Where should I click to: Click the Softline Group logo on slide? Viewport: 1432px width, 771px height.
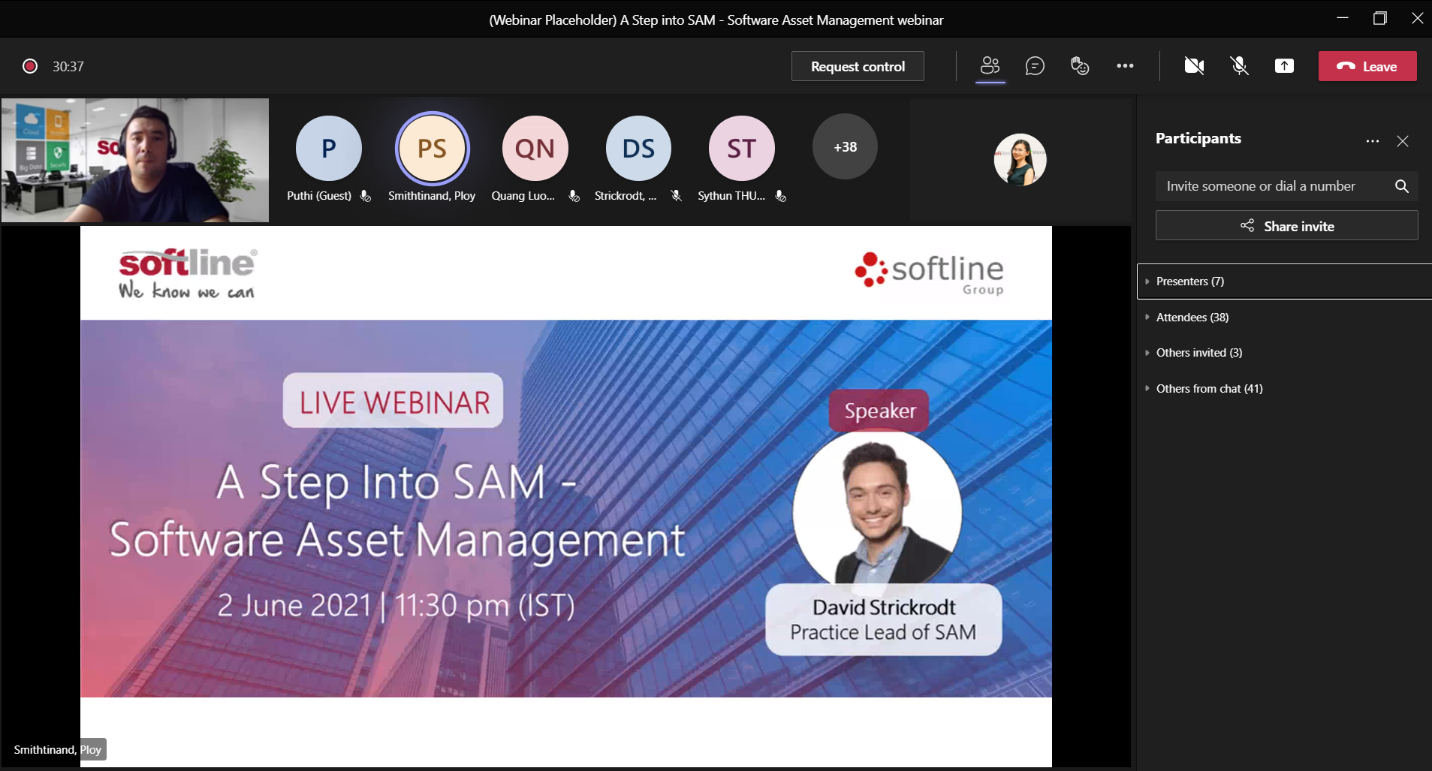point(929,273)
